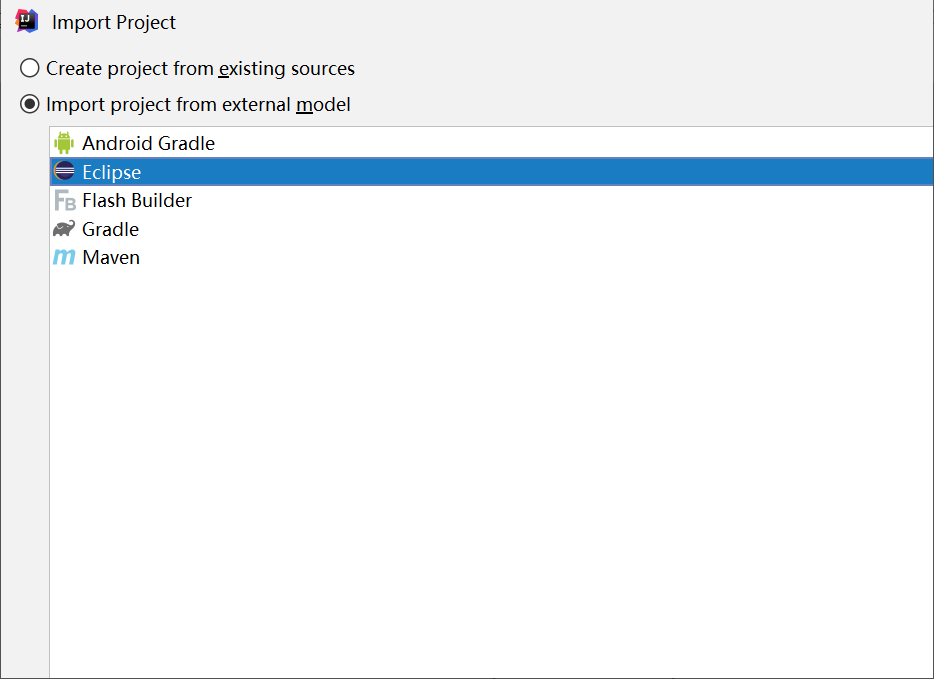
Task: Click the underlined 'model' mnemonic text
Action: (324, 104)
